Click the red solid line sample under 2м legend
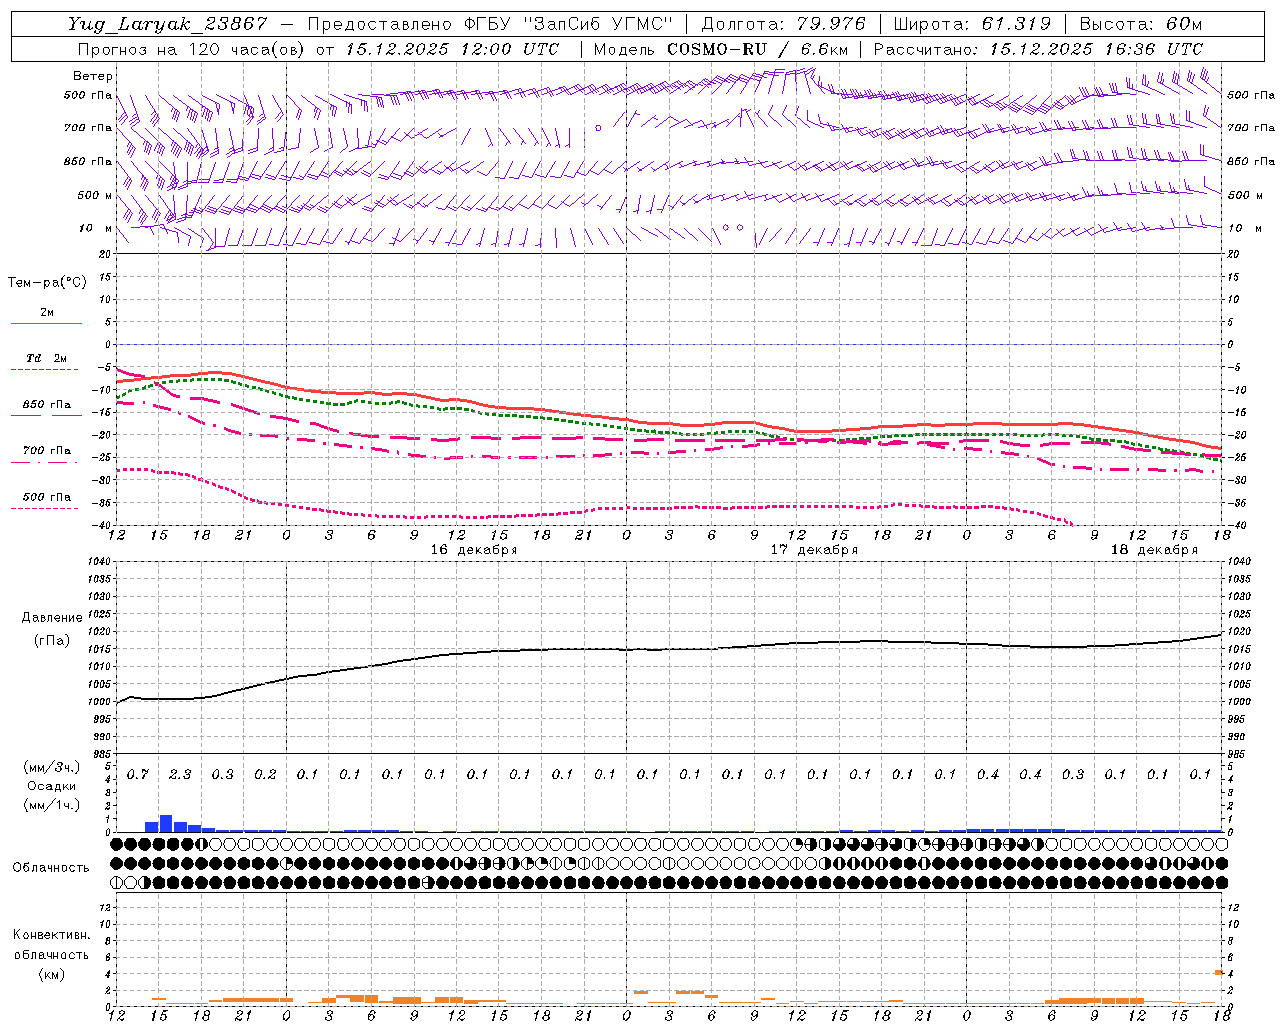1280x1024 pixels. [46, 324]
